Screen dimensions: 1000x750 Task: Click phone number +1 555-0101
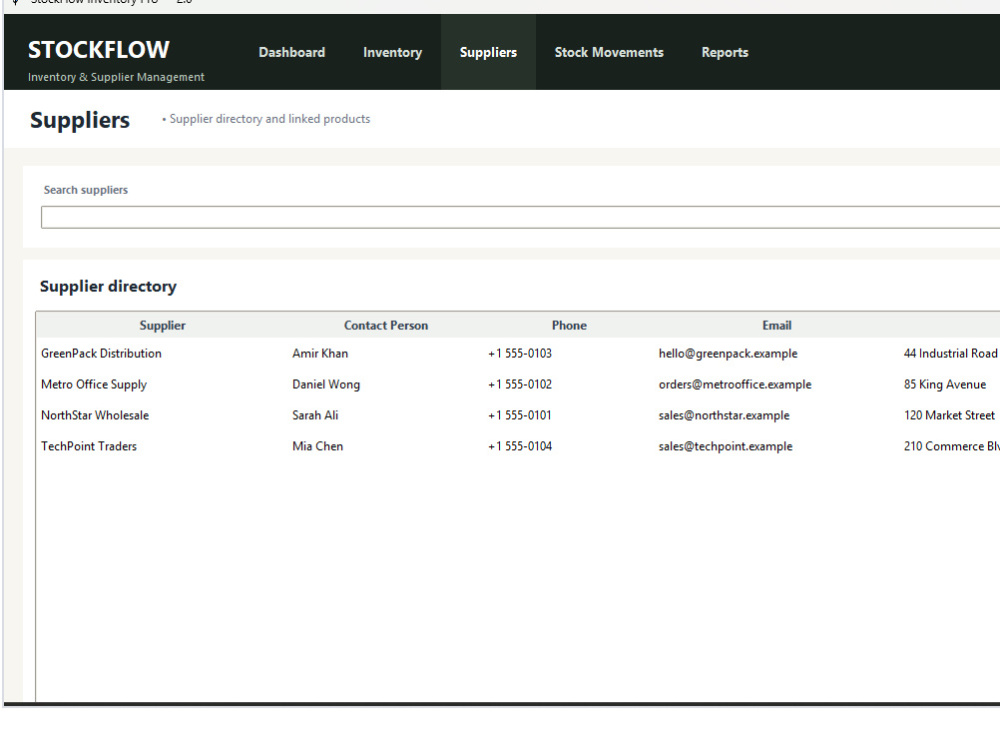[520, 415]
